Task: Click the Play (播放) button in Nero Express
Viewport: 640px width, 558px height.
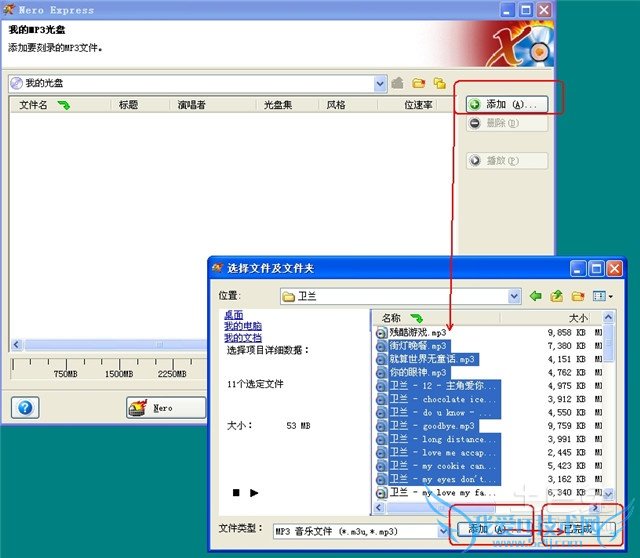Action: point(507,160)
